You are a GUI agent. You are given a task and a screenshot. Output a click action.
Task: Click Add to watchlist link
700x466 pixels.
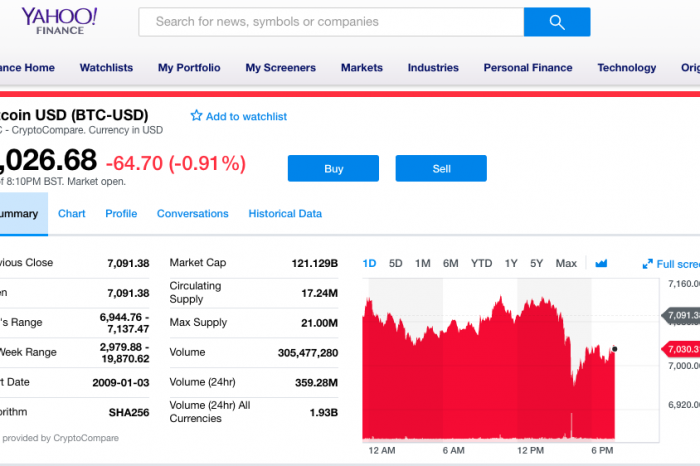tap(246, 116)
